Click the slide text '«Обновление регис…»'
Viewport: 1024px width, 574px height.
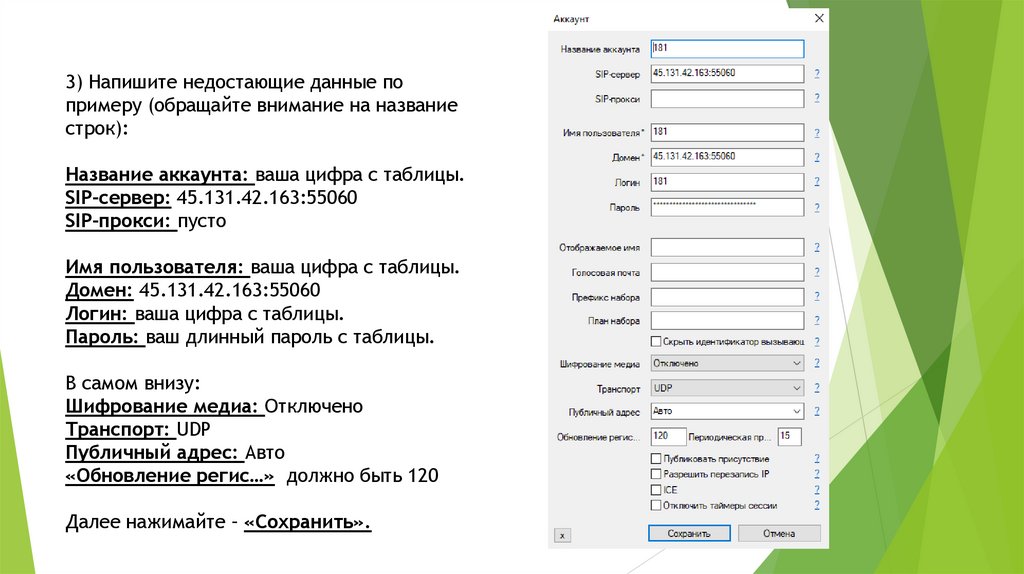click(x=170, y=475)
